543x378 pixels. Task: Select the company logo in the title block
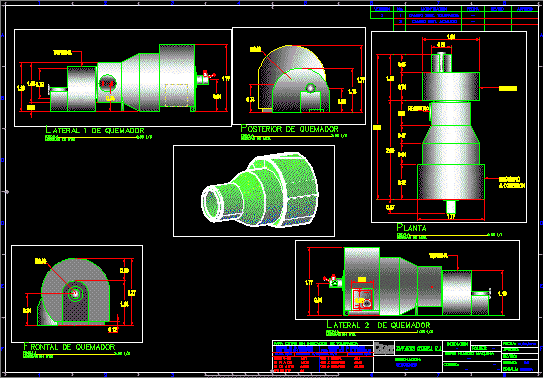pos(383,348)
